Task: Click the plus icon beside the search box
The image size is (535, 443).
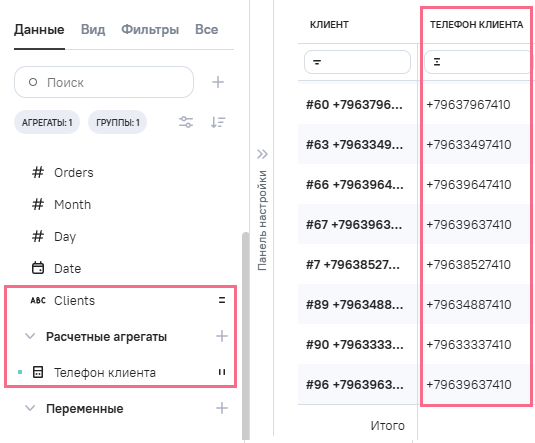Action: click(218, 82)
